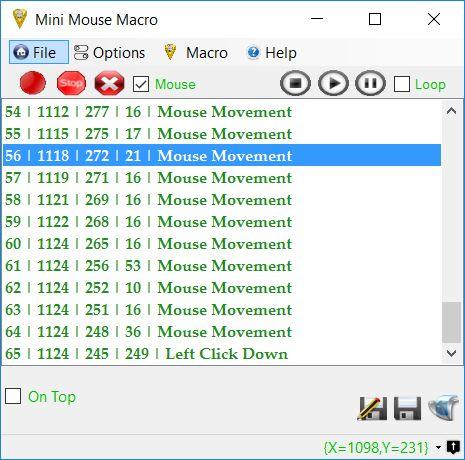Open the Help menu
The image size is (465, 460).
(x=271, y=53)
